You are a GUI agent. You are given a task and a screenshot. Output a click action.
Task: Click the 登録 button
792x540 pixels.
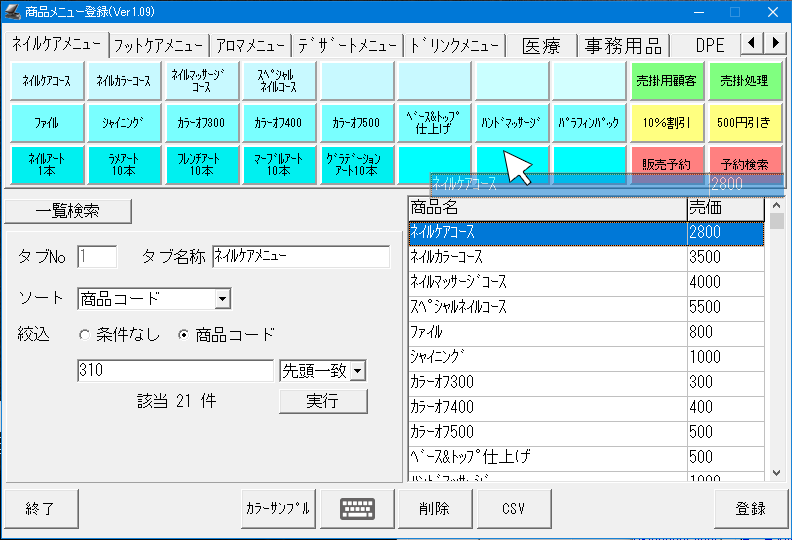[x=750, y=508]
